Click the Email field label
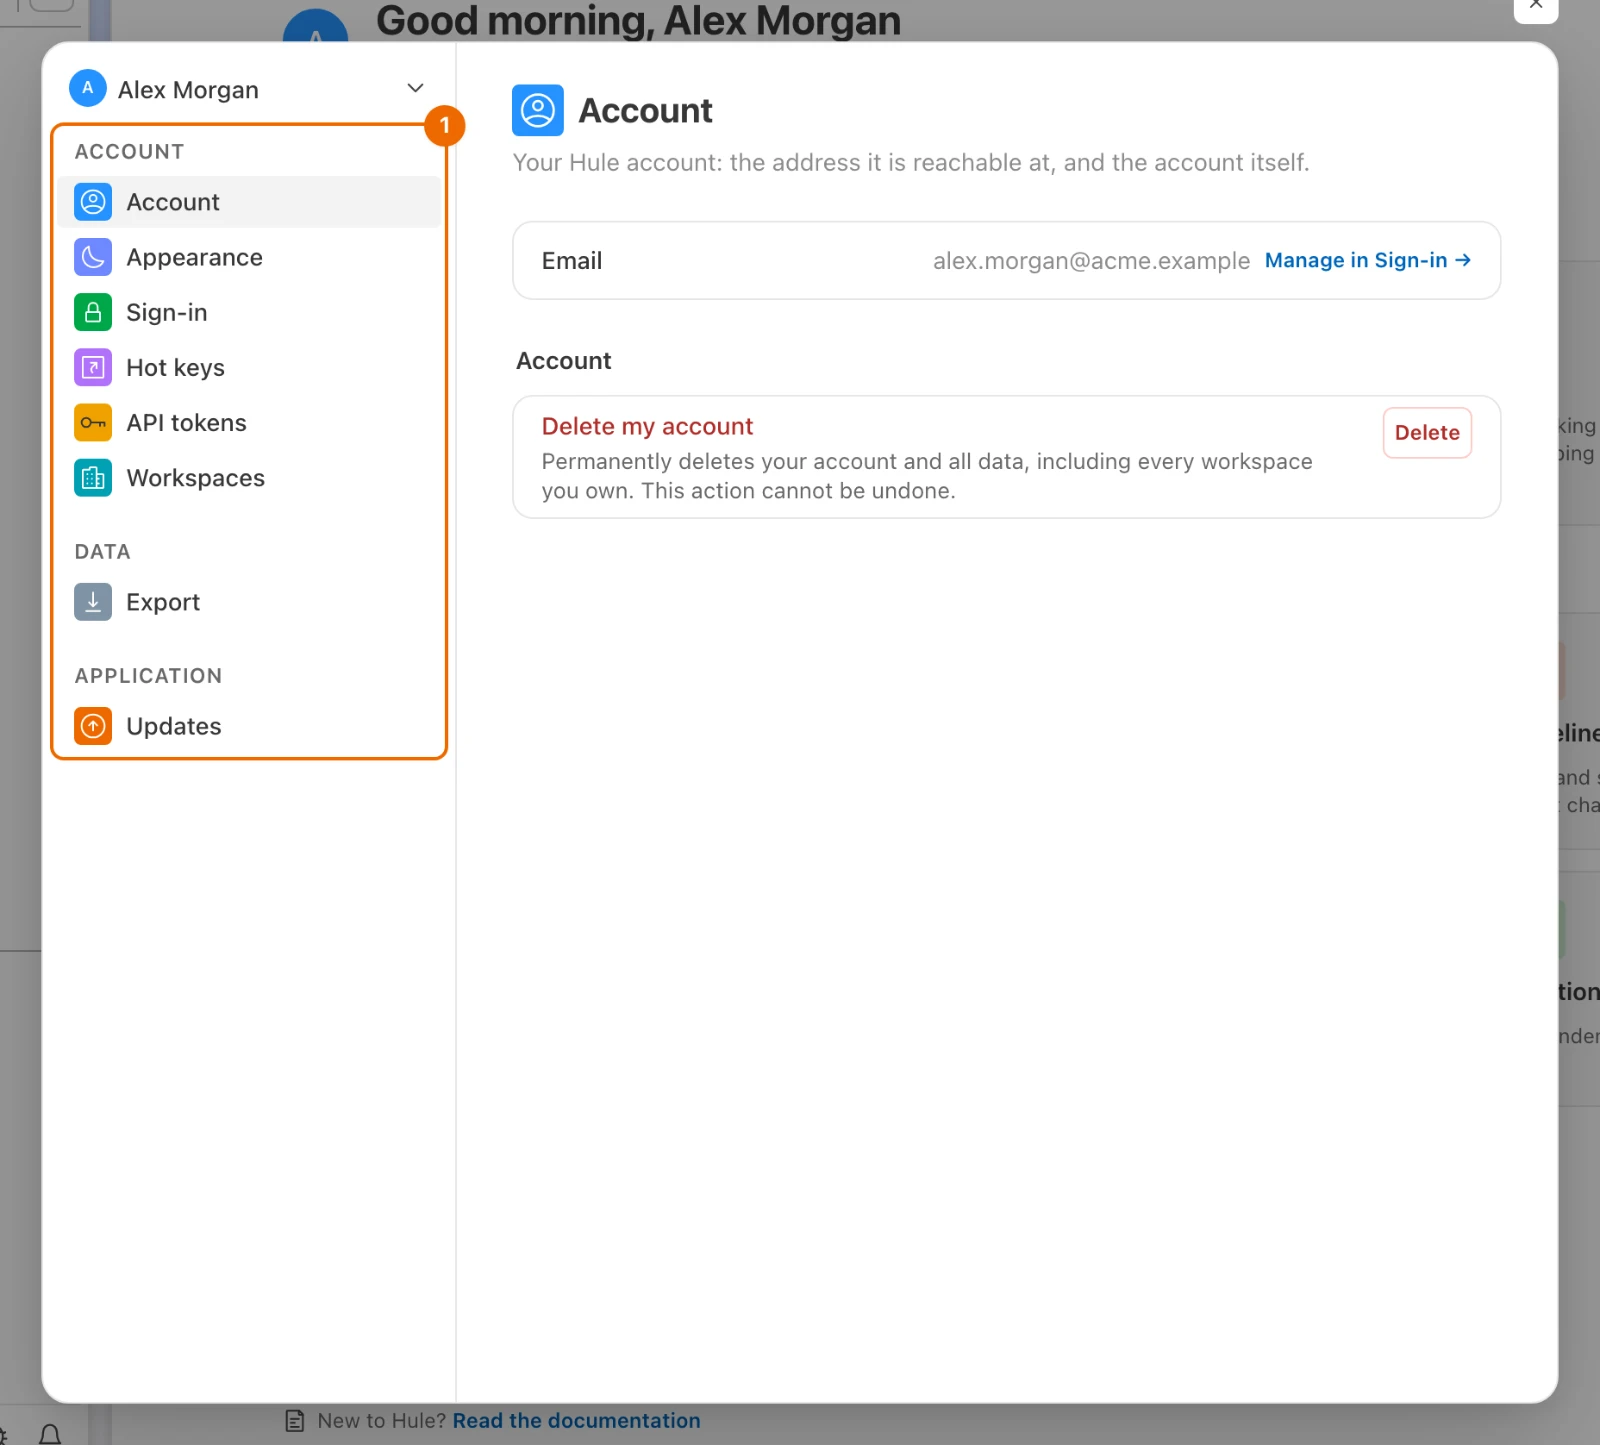The height and width of the screenshot is (1445, 1600). 572,261
